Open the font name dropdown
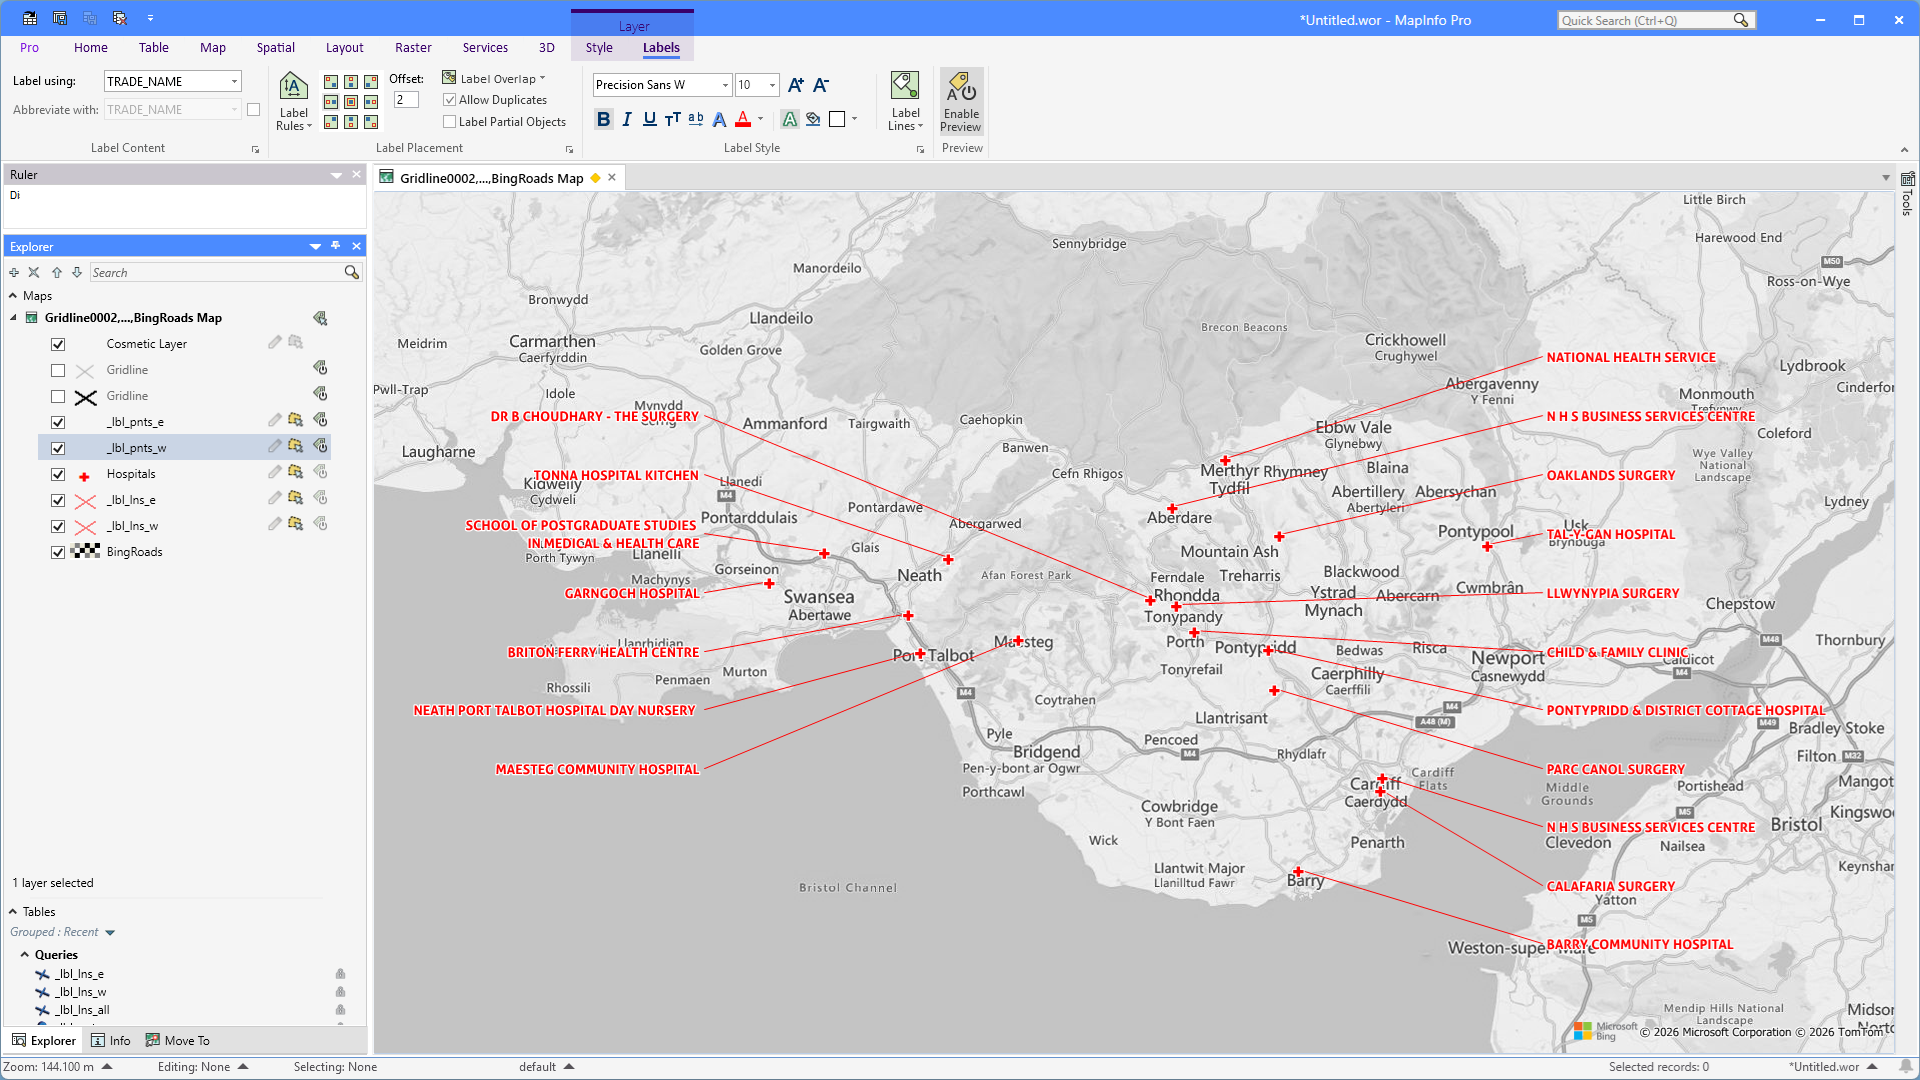The width and height of the screenshot is (1920, 1080). point(725,85)
